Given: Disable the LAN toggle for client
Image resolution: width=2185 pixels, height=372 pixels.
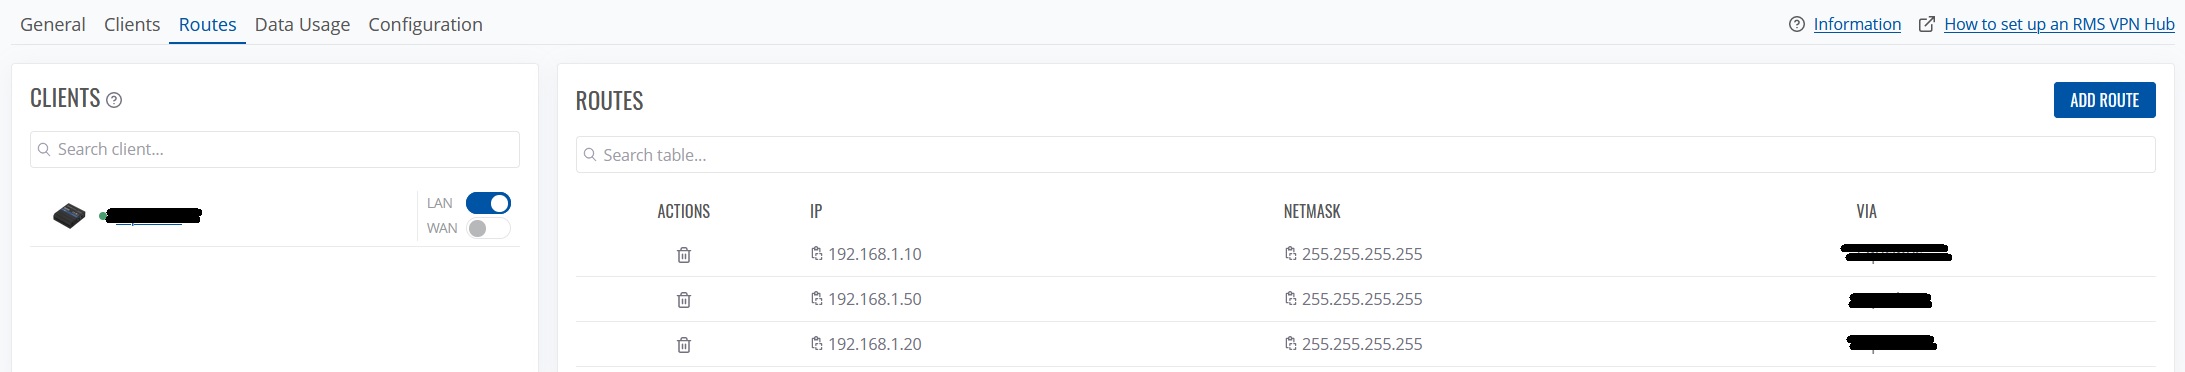Looking at the screenshot, I should (x=488, y=203).
